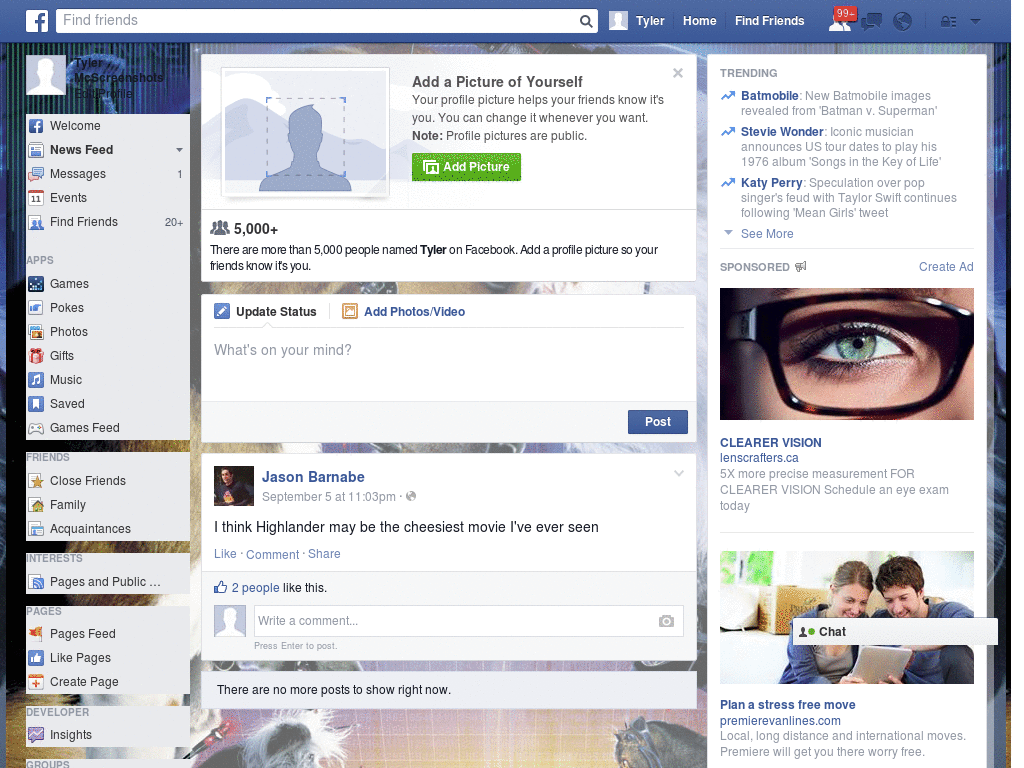This screenshot has height=768, width=1024.
Task: Click Pages and Public feed icon
Action: 36,582
